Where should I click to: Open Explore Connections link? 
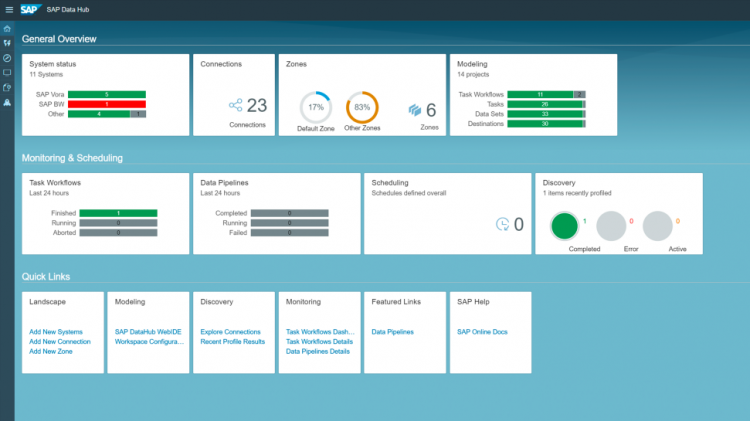pos(231,332)
